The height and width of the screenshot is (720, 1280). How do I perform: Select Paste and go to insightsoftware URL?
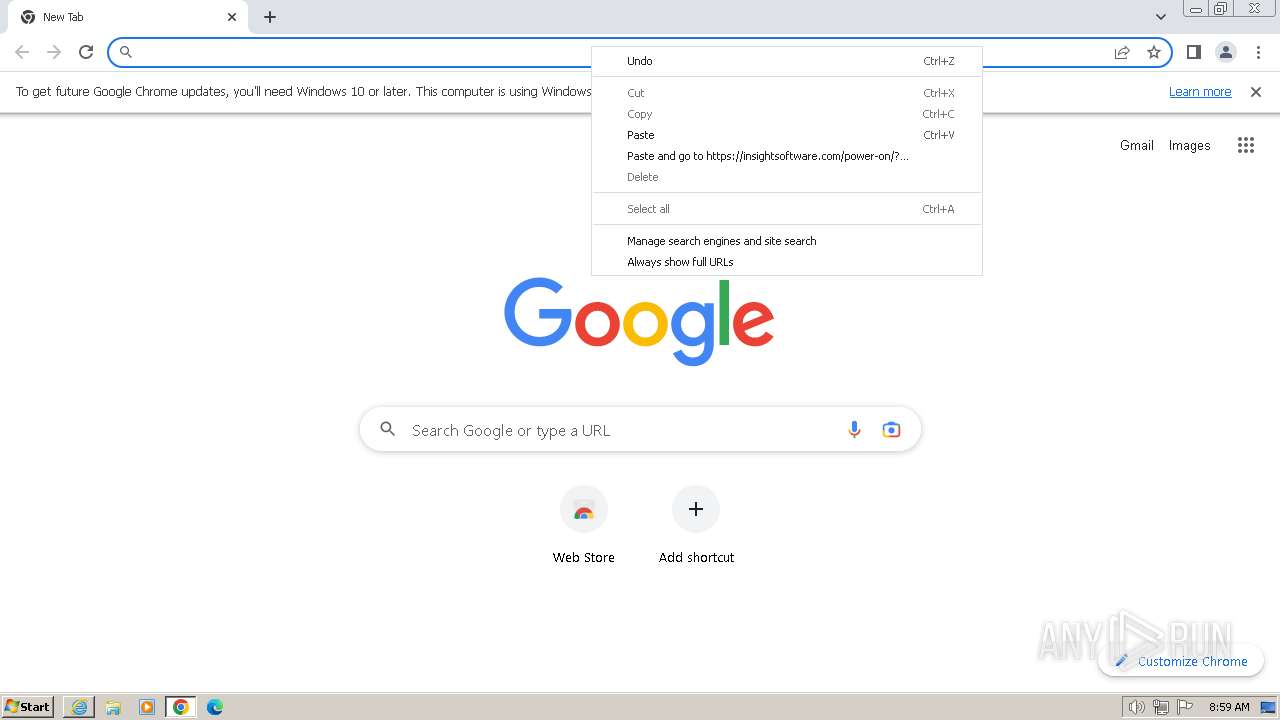click(x=787, y=156)
